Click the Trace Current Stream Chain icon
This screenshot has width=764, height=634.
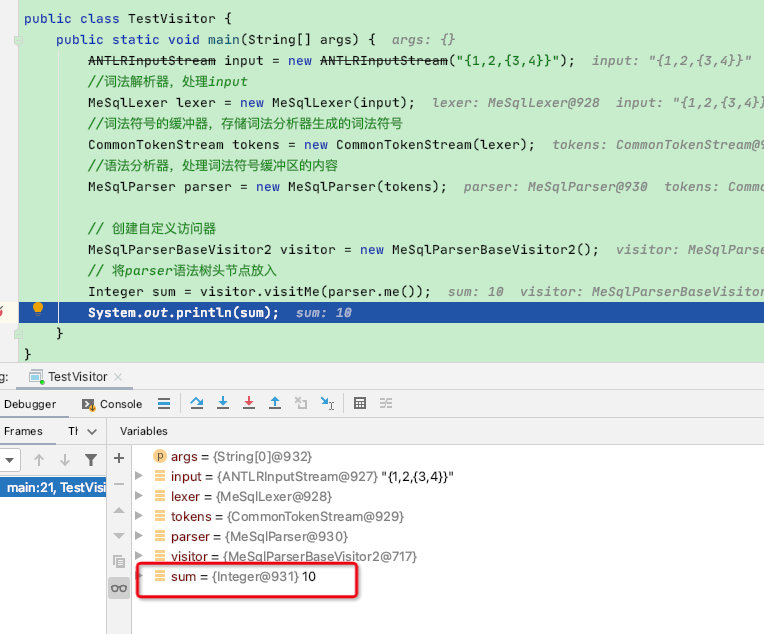point(386,403)
